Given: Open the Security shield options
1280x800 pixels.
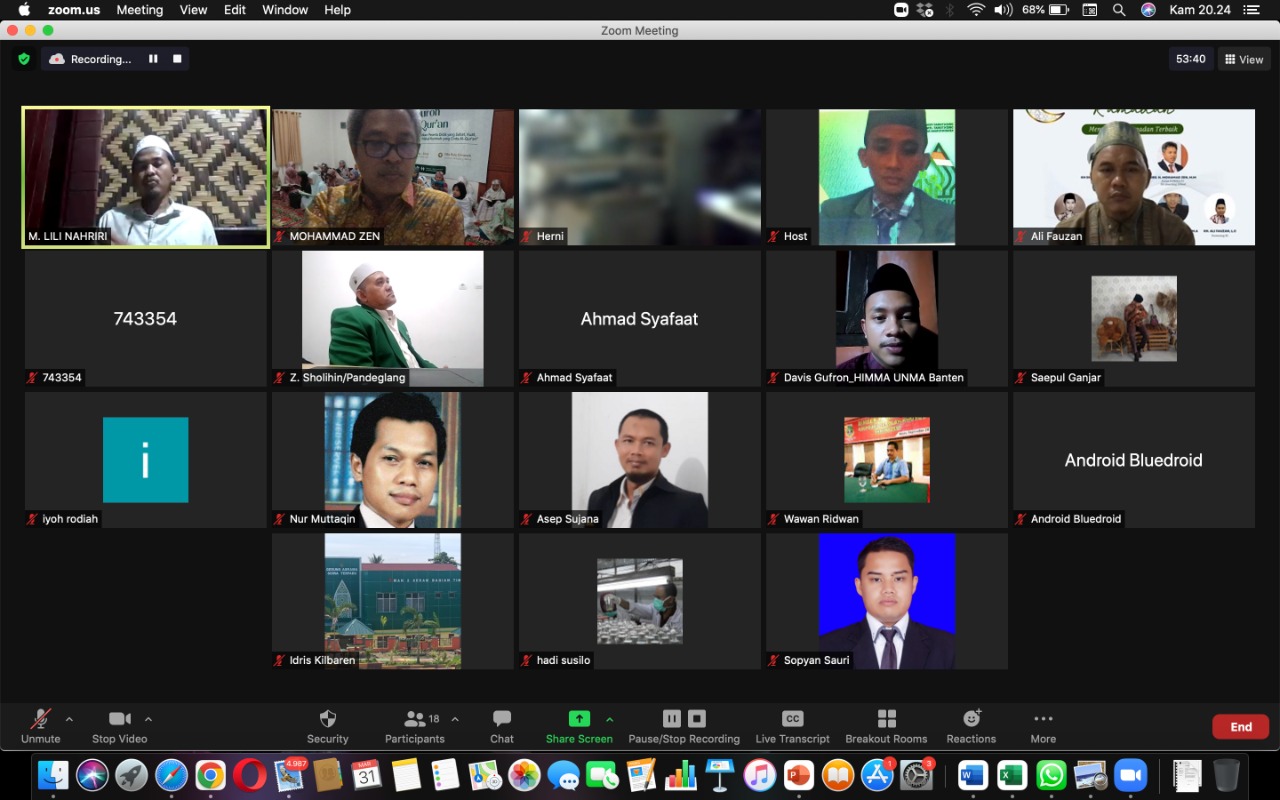Looking at the screenshot, I should click(x=327, y=726).
